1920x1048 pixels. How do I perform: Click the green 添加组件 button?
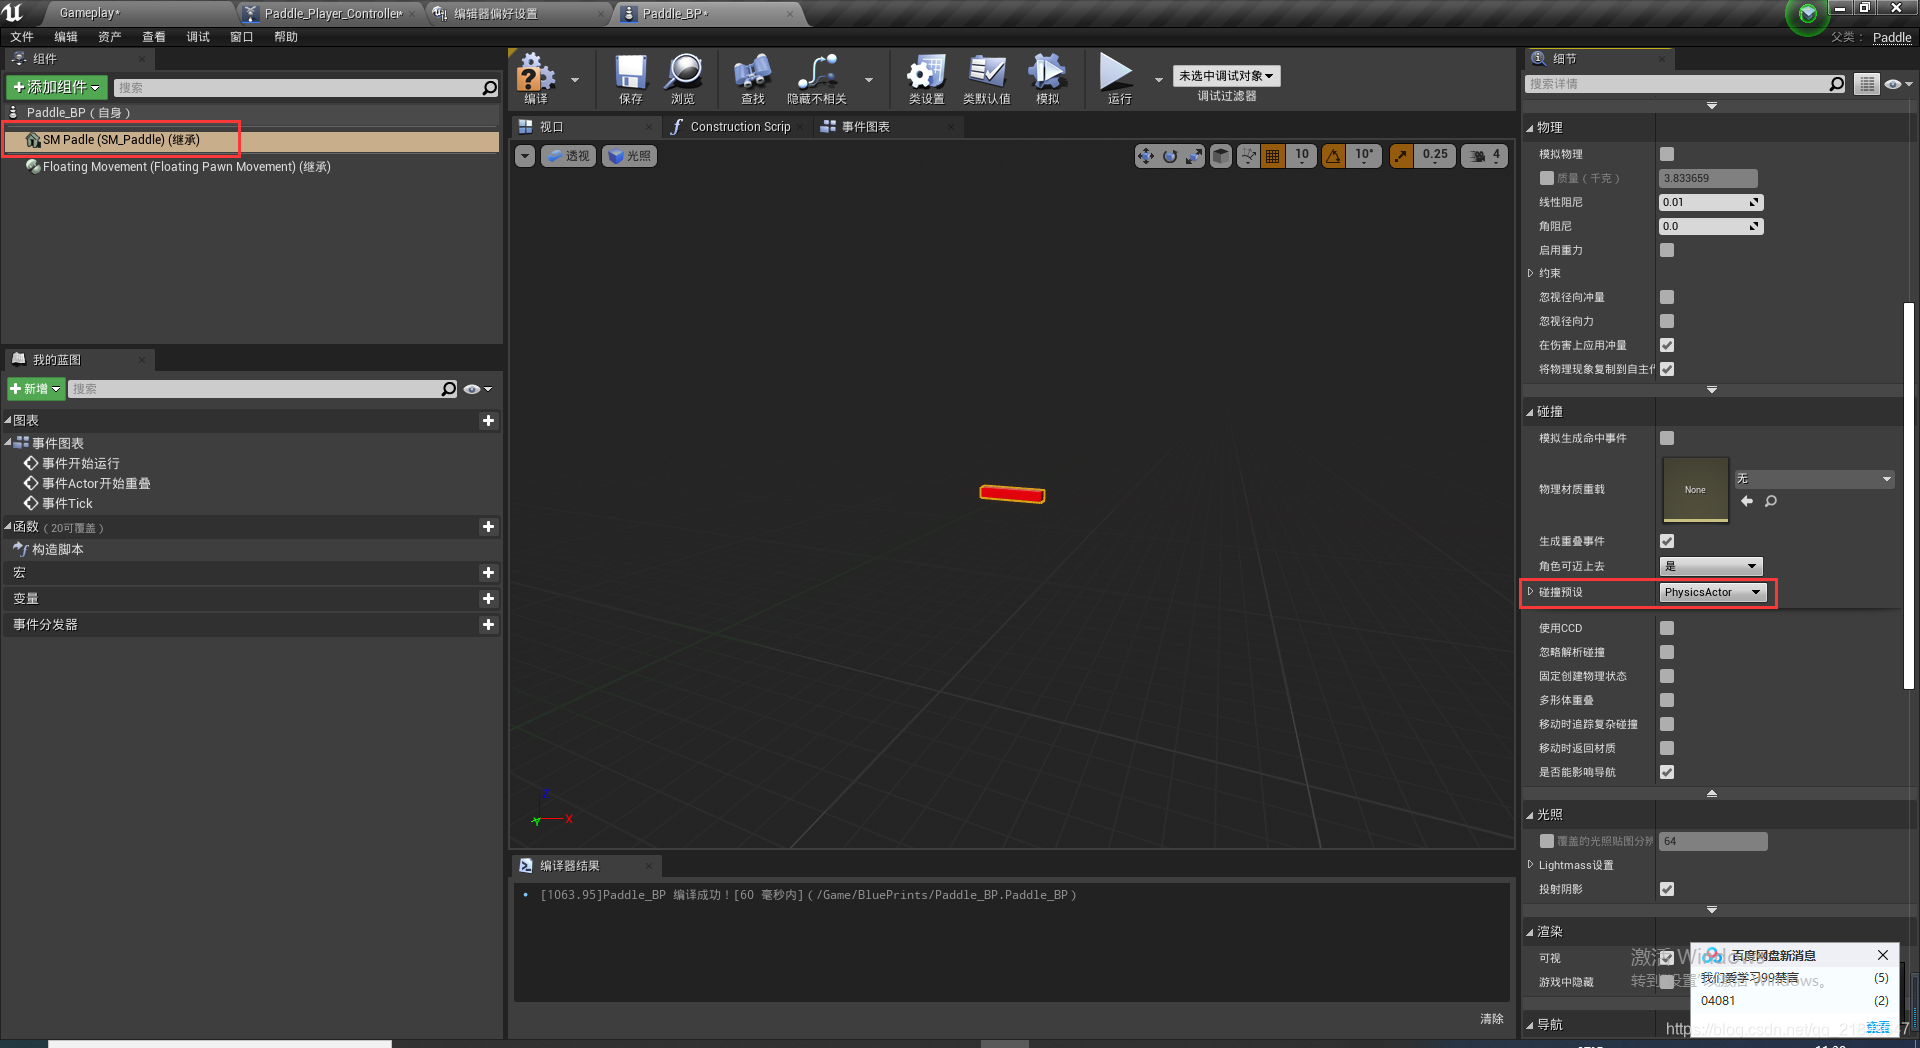pos(55,87)
